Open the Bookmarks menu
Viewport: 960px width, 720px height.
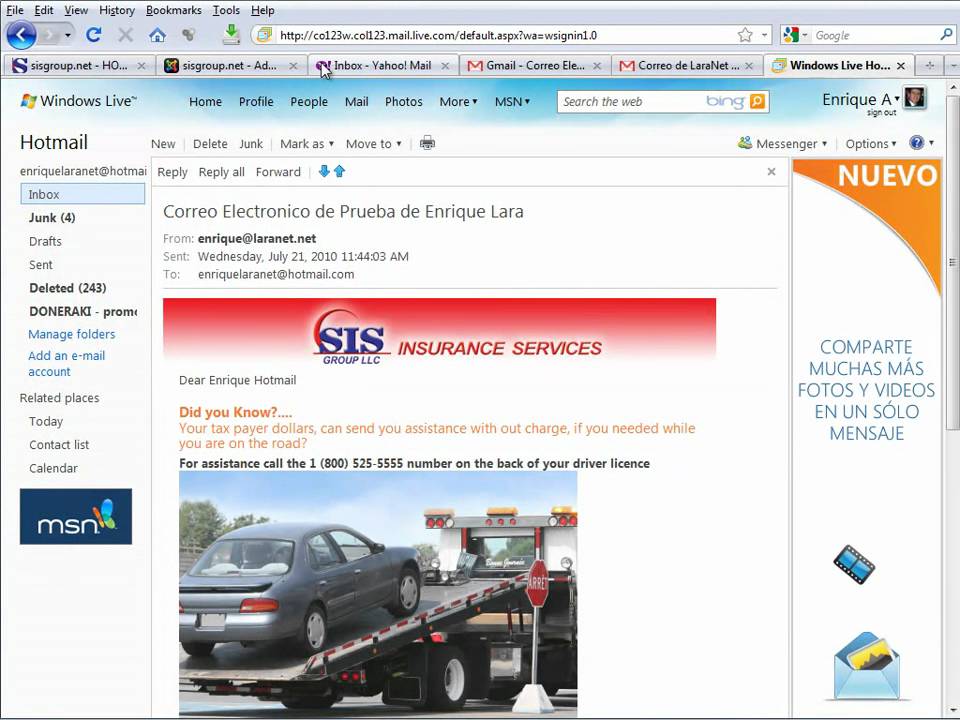click(173, 10)
